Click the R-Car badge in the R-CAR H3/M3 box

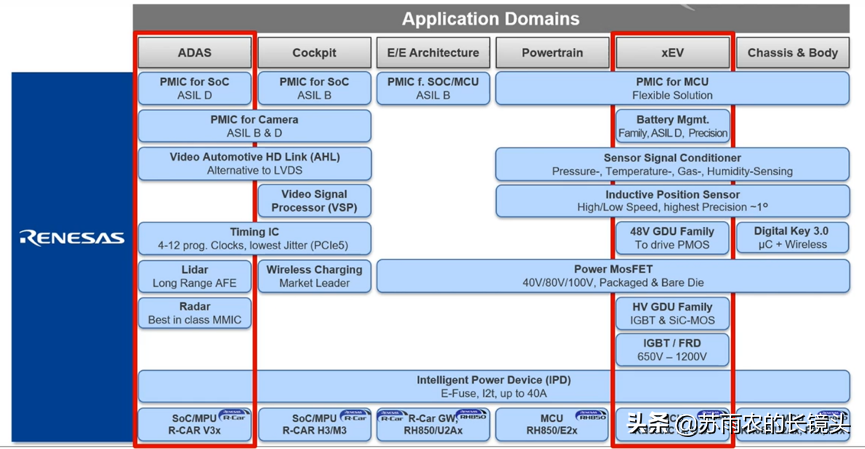coord(354,415)
